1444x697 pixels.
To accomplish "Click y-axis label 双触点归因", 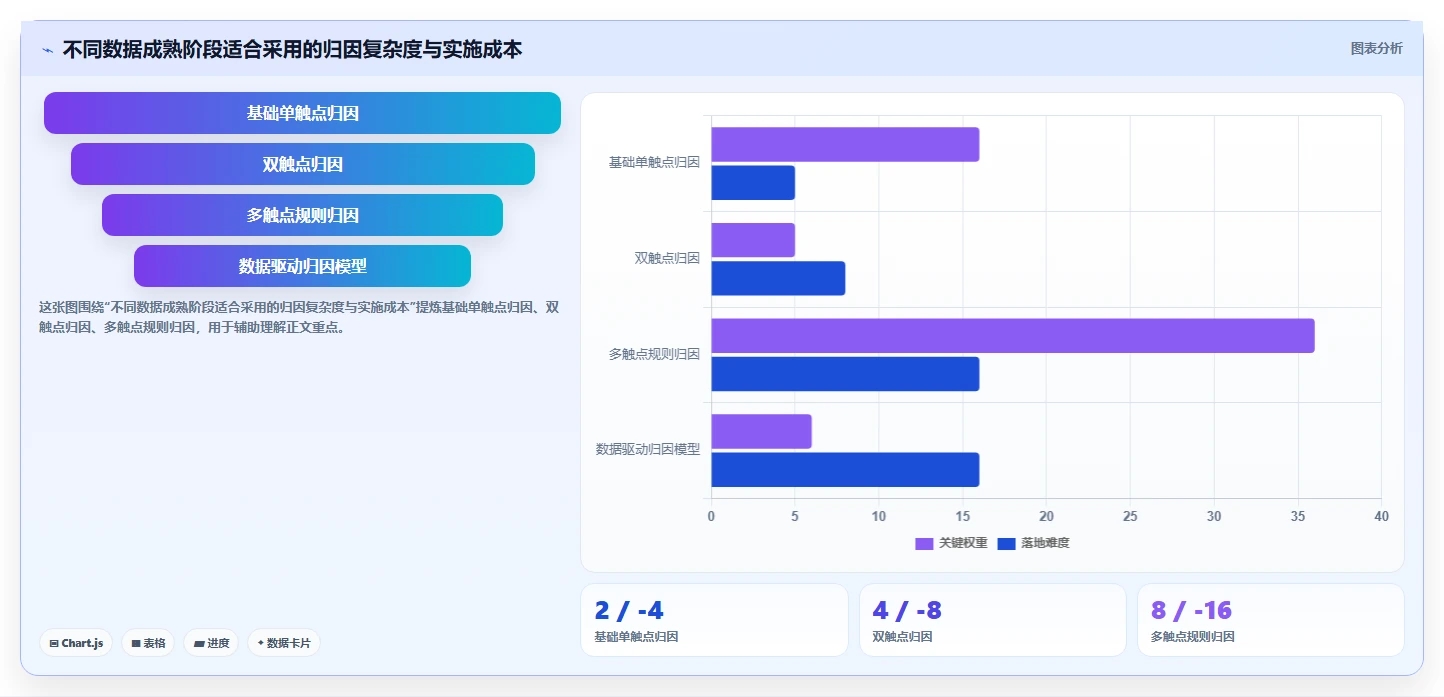I will [667, 258].
